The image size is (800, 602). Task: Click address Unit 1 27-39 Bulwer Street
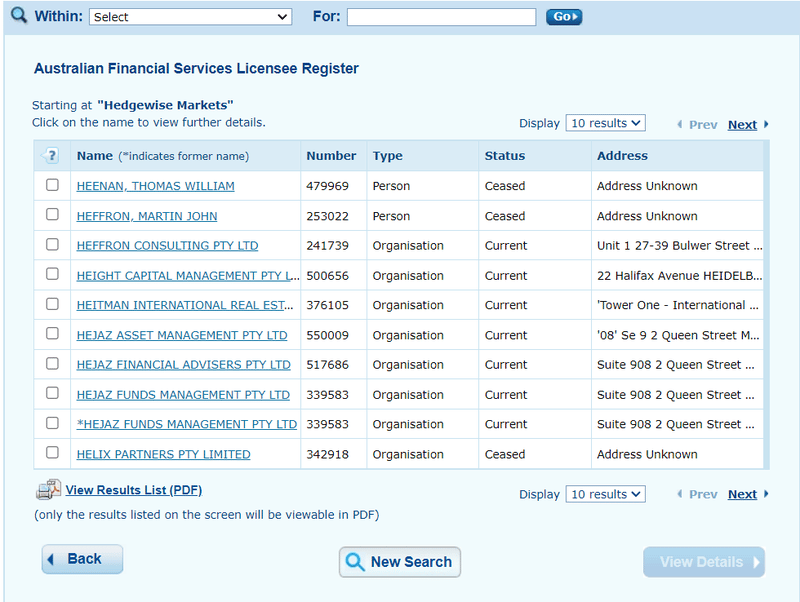coord(680,246)
